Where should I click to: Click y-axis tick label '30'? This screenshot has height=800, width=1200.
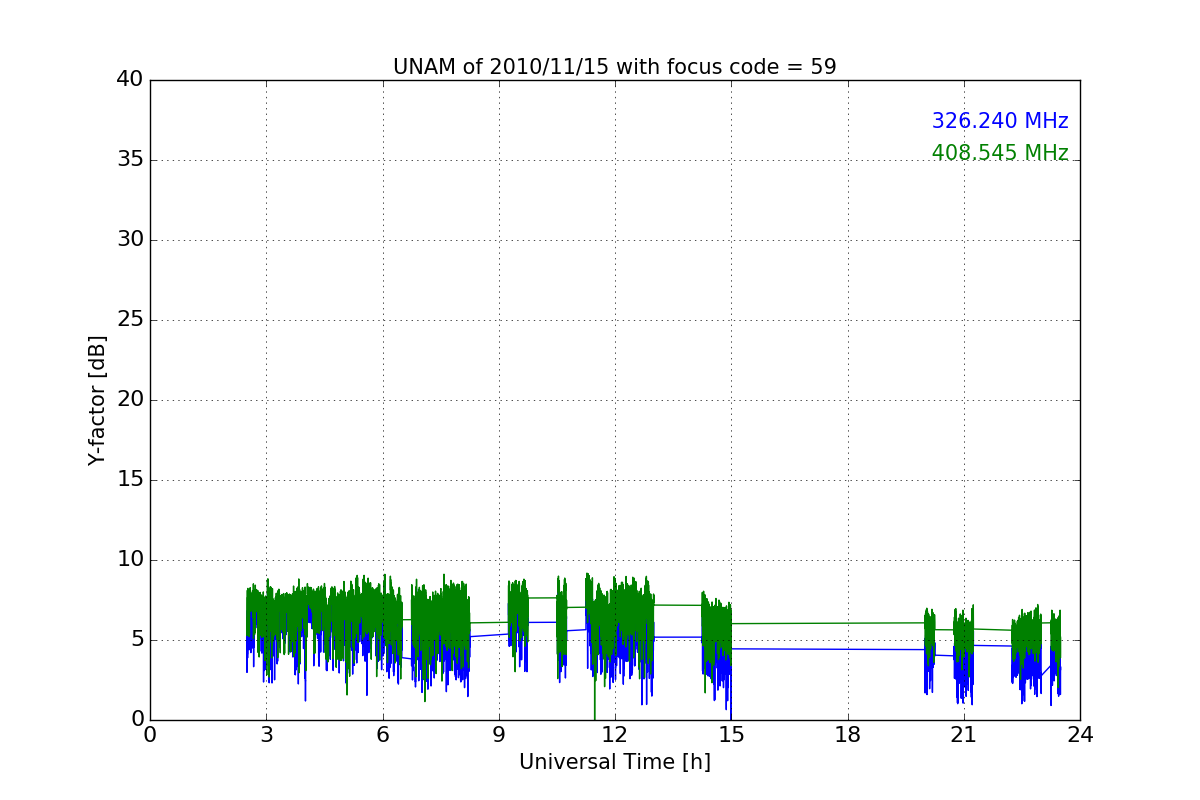[x=130, y=240]
